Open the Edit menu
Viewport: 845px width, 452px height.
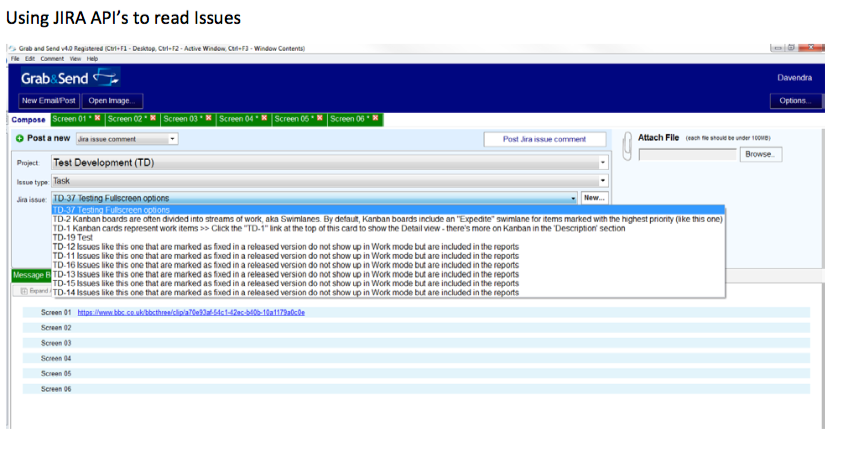(30, 59)
